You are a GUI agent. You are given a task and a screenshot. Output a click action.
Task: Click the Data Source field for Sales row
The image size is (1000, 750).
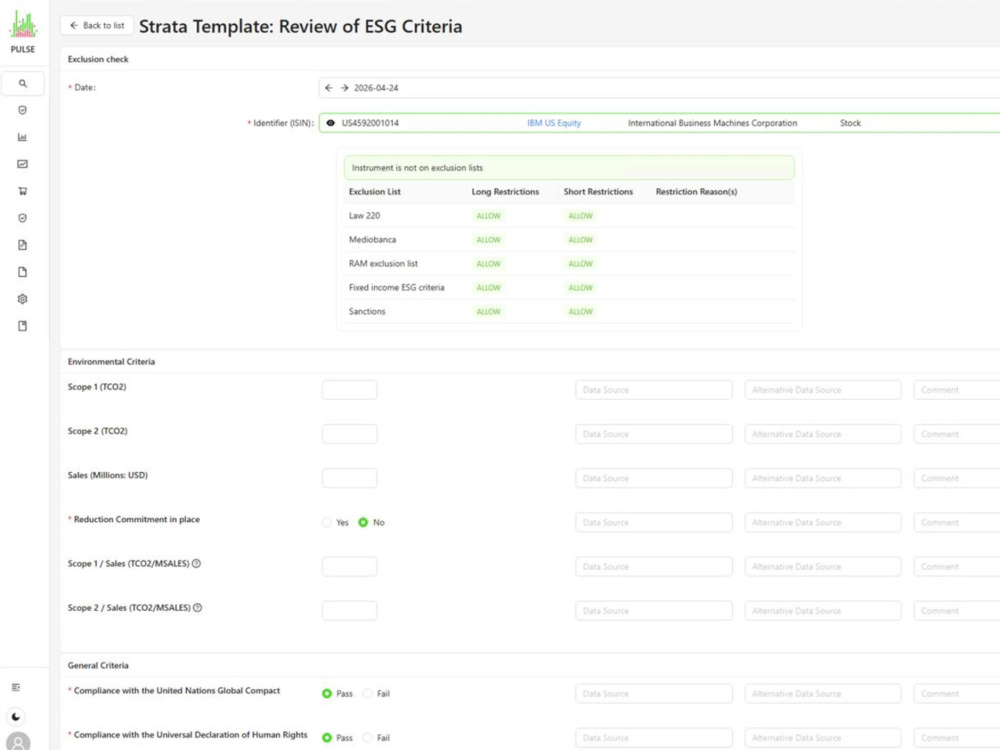point(654,478)
